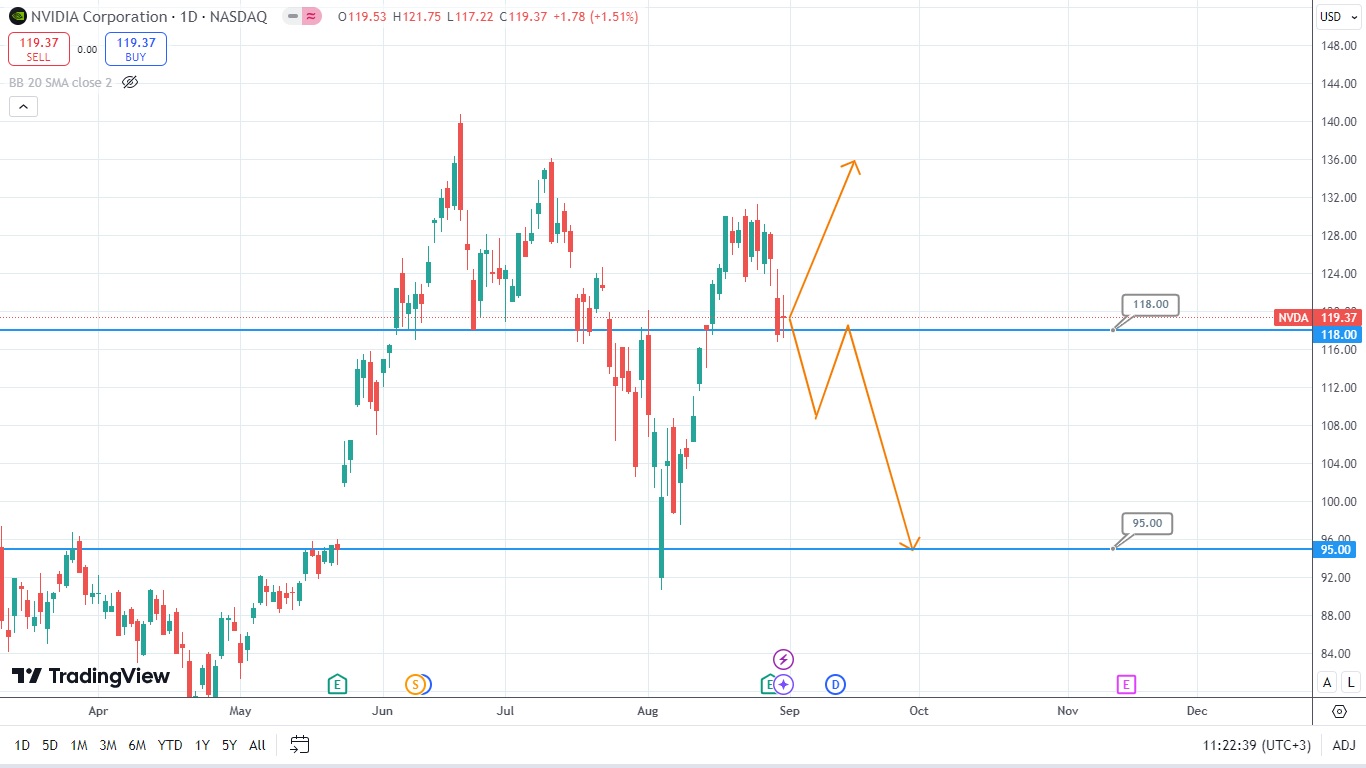1366x768 pixels.
Task: Click the blue 95.00 price-axis tag
Action: (x=1337, y=549)
